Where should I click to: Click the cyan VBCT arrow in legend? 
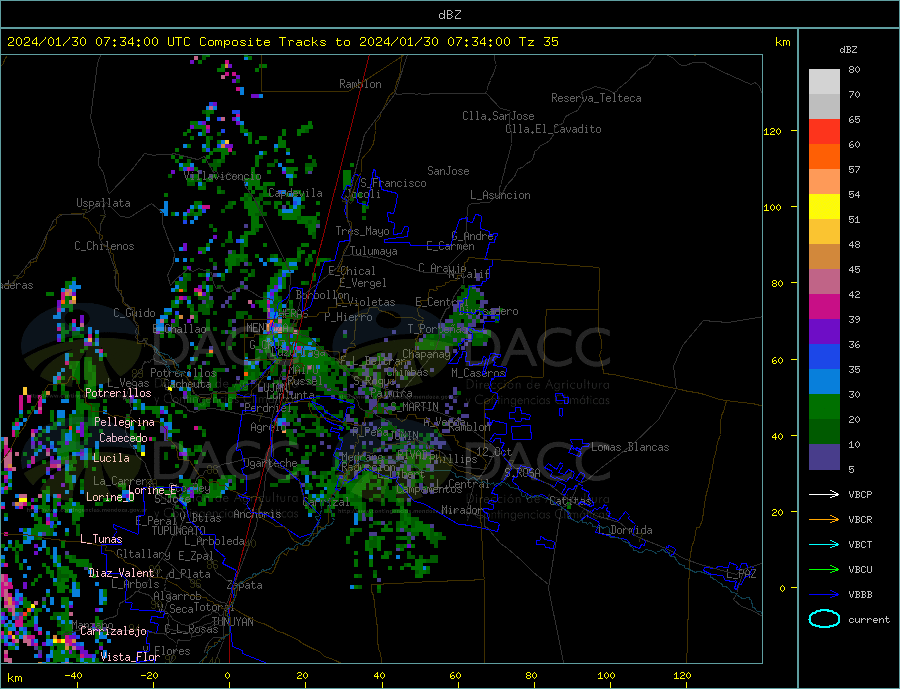pyautogui.click(x=824, y=544)
